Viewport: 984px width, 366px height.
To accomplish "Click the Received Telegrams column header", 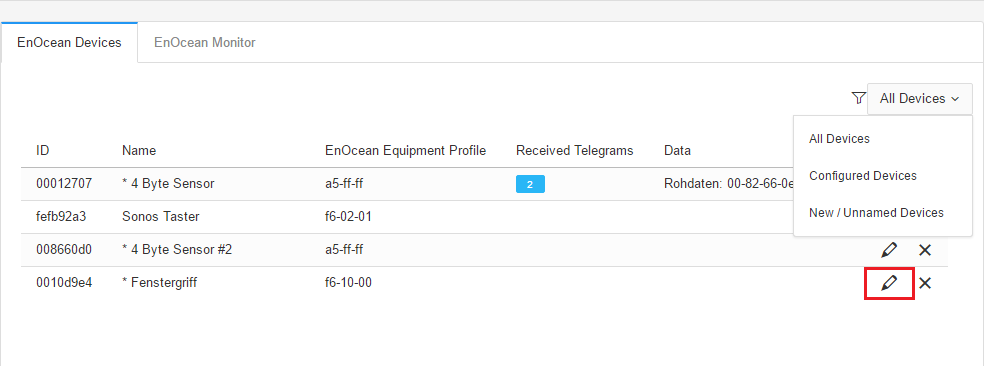I will (x=574, y=151).
